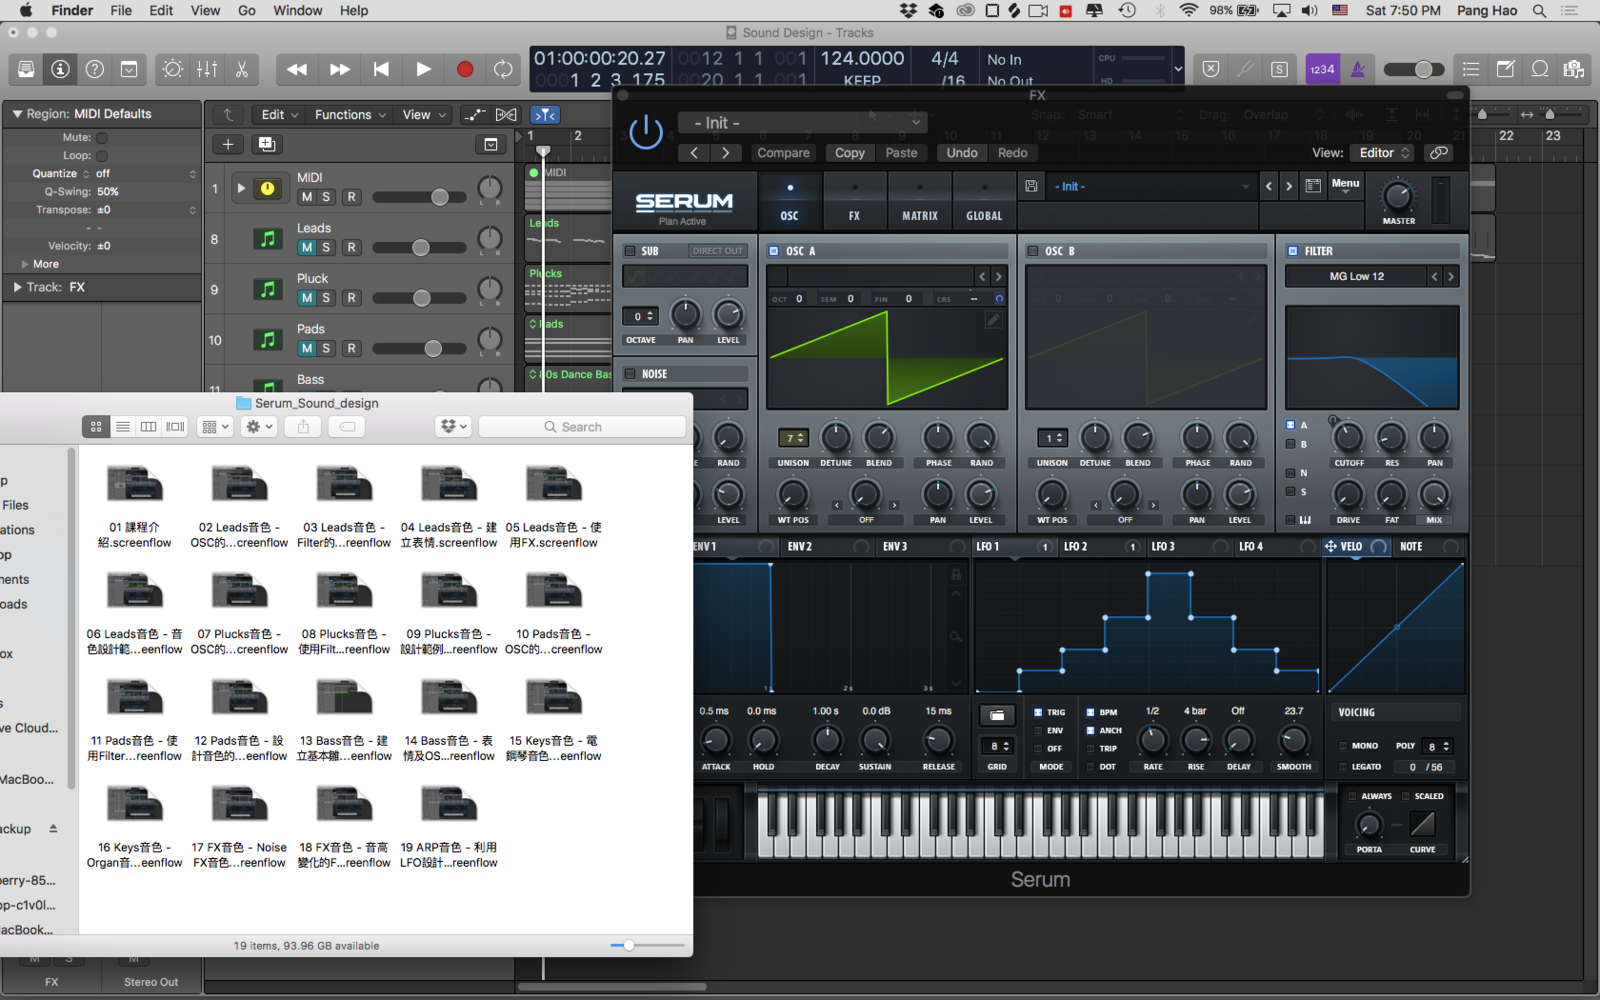Select the LFO 2 tab

point(1075,547)
